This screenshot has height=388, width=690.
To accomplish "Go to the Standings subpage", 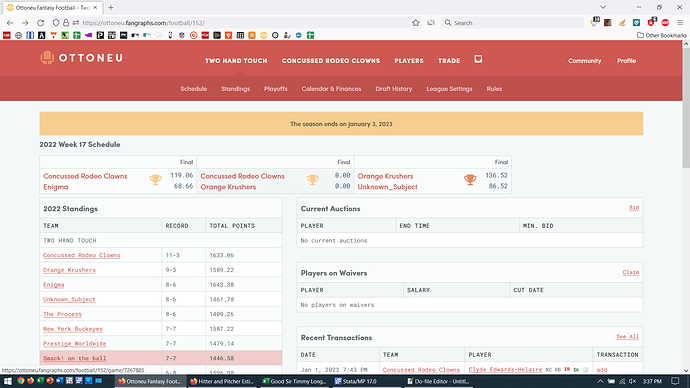I will 235,88.
